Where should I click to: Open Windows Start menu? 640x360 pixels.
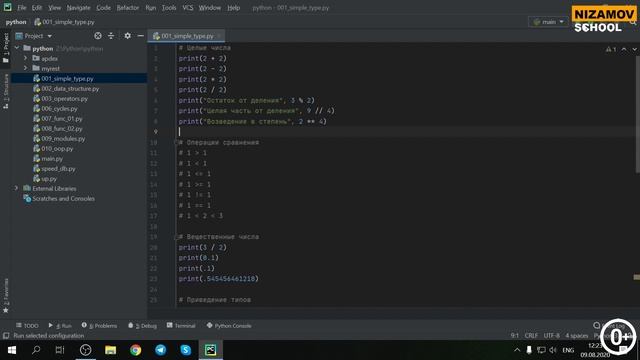point(12,350)
